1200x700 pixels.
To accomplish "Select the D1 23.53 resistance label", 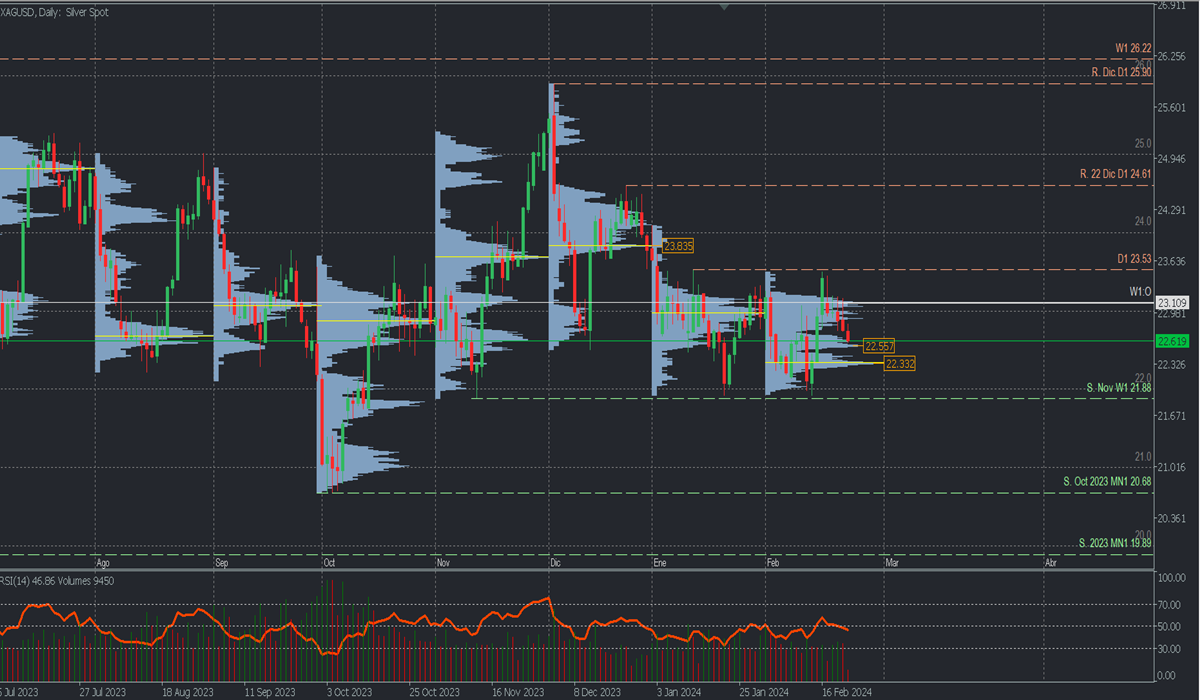I will click(1134, 259).
